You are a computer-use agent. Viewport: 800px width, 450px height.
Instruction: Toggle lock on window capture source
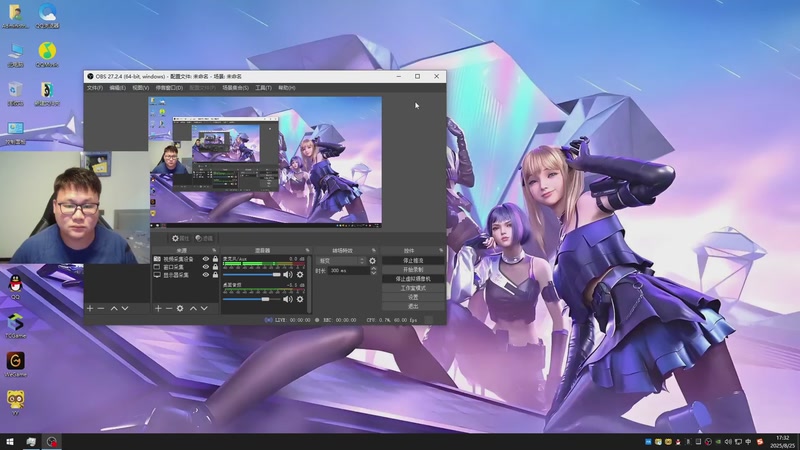tap(215, 267)
